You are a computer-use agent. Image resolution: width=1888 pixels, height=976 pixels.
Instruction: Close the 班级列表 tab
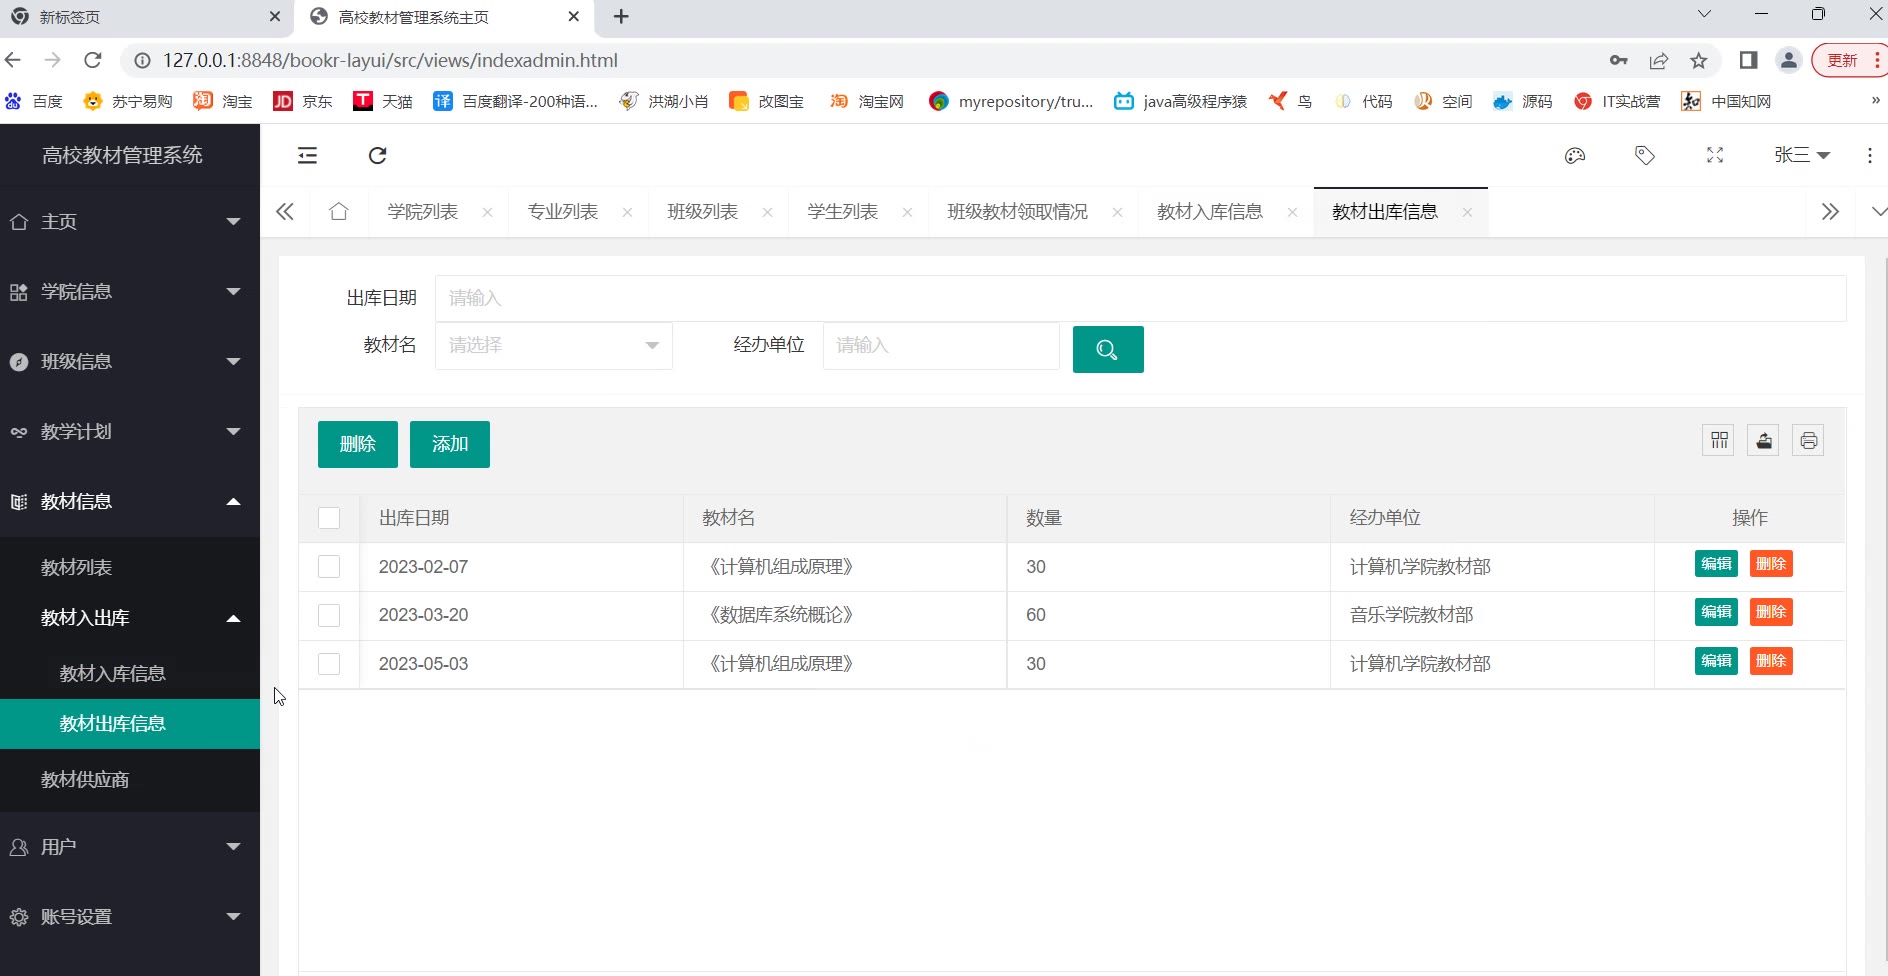coord(767,212)
